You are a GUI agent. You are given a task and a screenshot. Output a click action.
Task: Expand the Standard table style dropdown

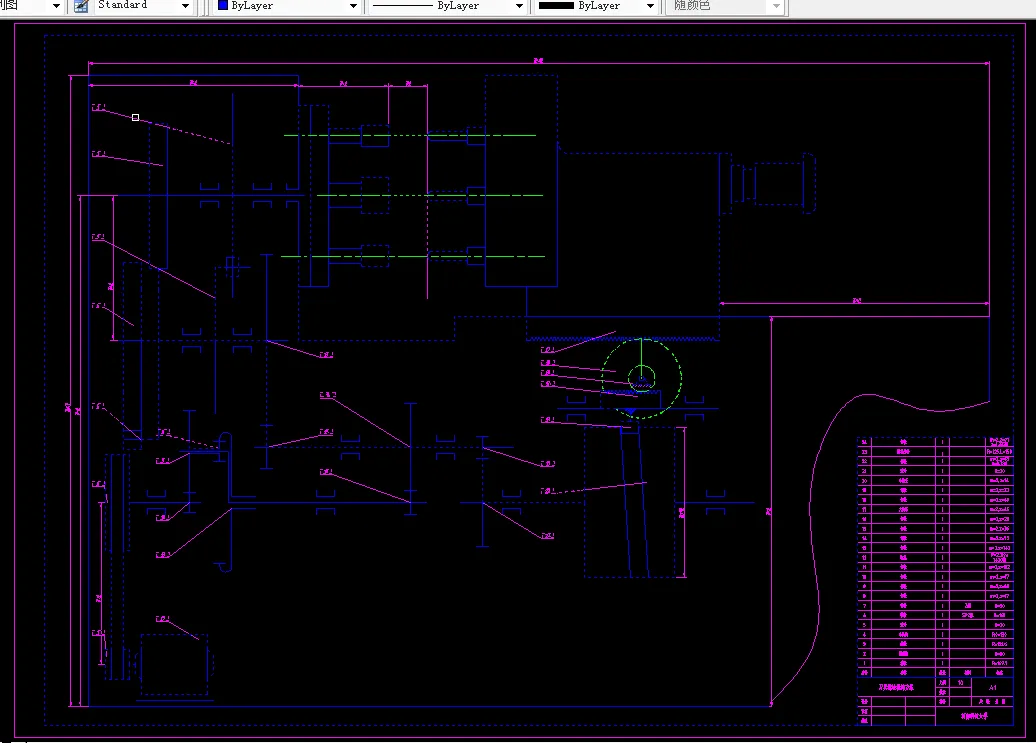185,6
